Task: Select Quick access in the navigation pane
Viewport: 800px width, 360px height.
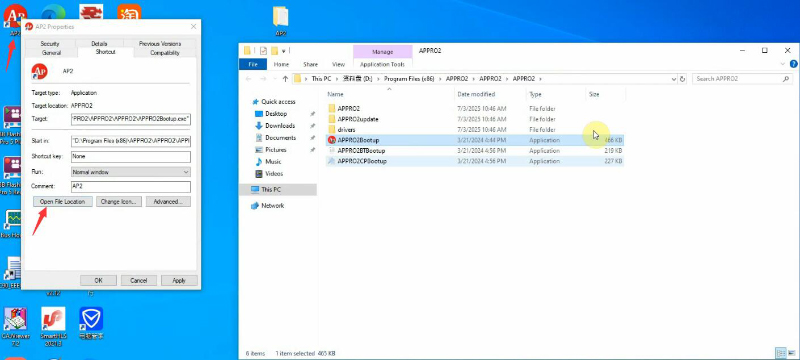Action: pyautogui.click(x=278, y=101)
